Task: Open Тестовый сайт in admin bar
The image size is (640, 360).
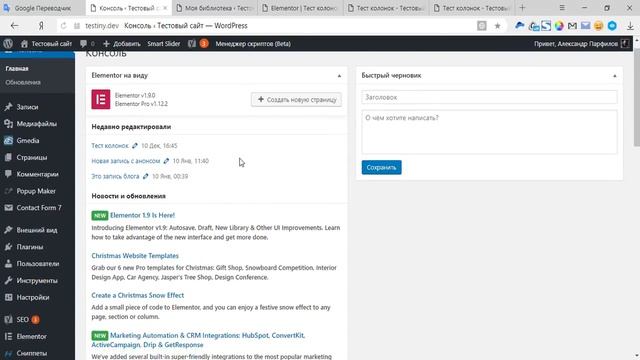Action: pyautogui.click(x=46, y=44)
